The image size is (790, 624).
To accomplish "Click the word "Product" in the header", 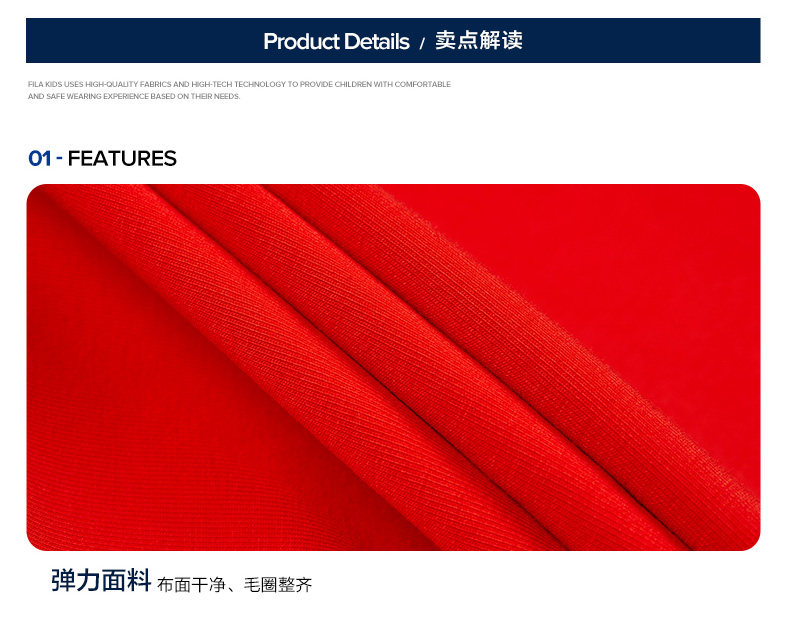I will [301, 42].
